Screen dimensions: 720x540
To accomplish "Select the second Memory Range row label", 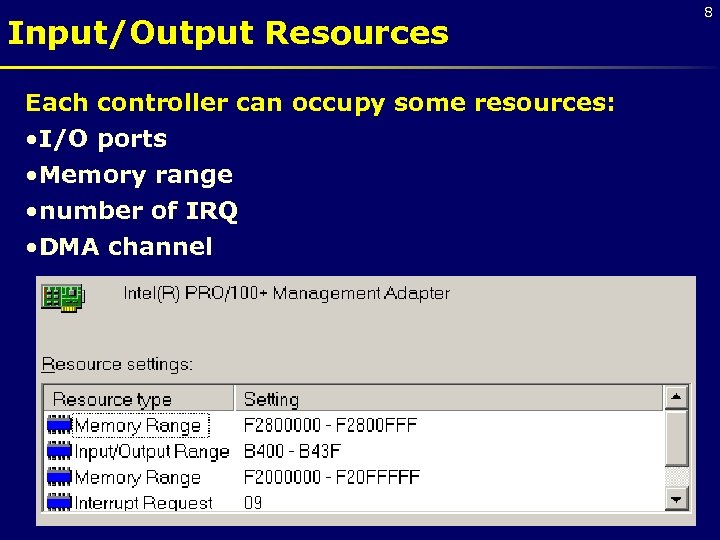I will tap(138, 478).
